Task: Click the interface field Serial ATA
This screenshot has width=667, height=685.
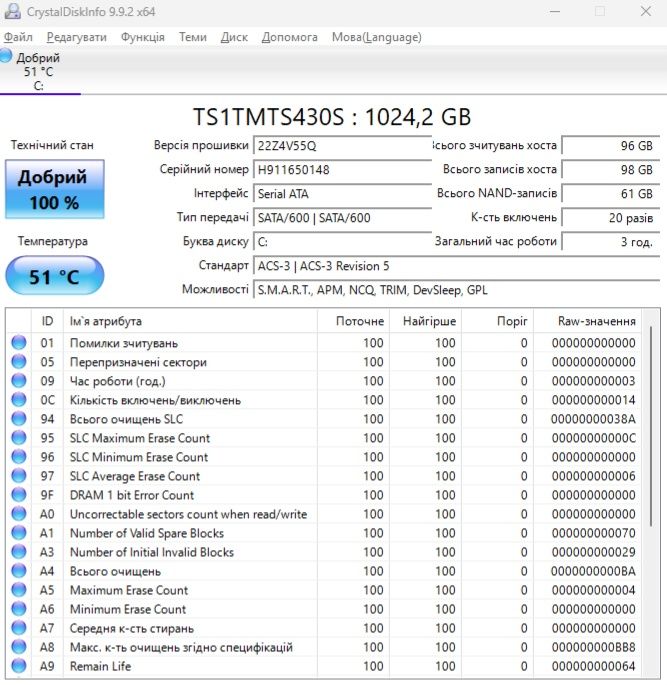Action: point(342,194)
